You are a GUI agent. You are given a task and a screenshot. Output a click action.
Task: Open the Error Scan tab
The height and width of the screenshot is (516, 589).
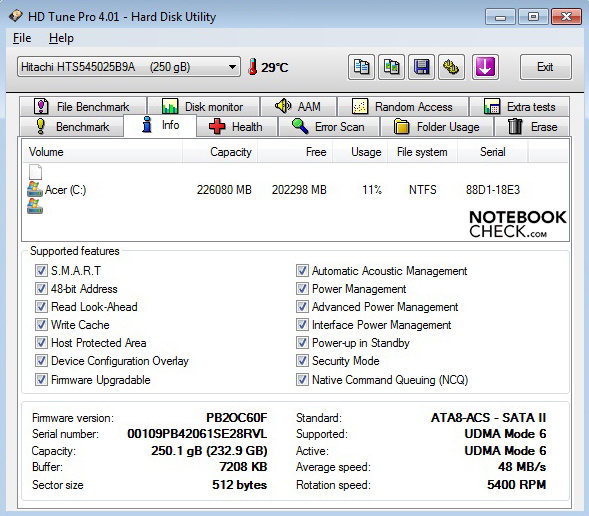coord(329,127)
